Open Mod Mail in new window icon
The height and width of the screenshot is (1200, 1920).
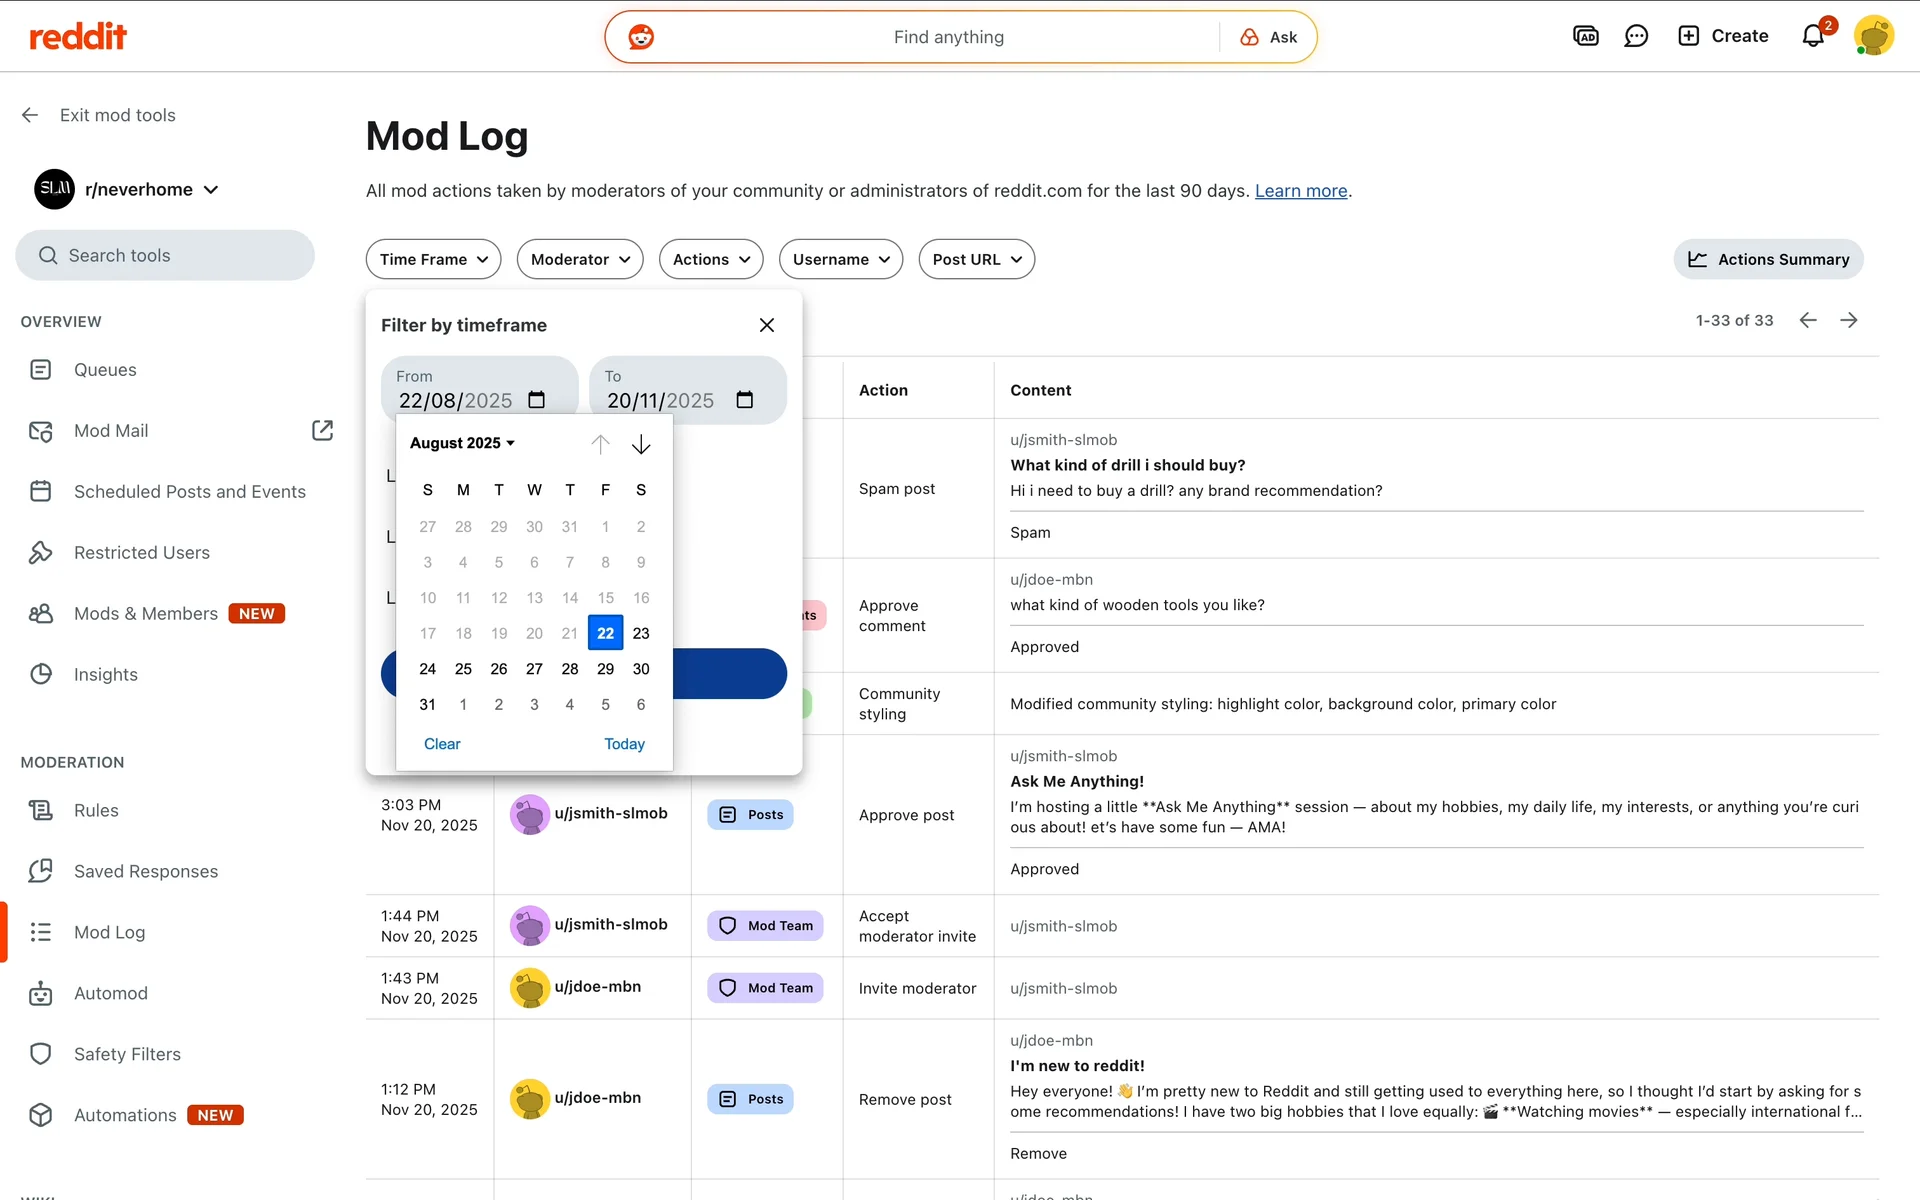pos(322,430)
